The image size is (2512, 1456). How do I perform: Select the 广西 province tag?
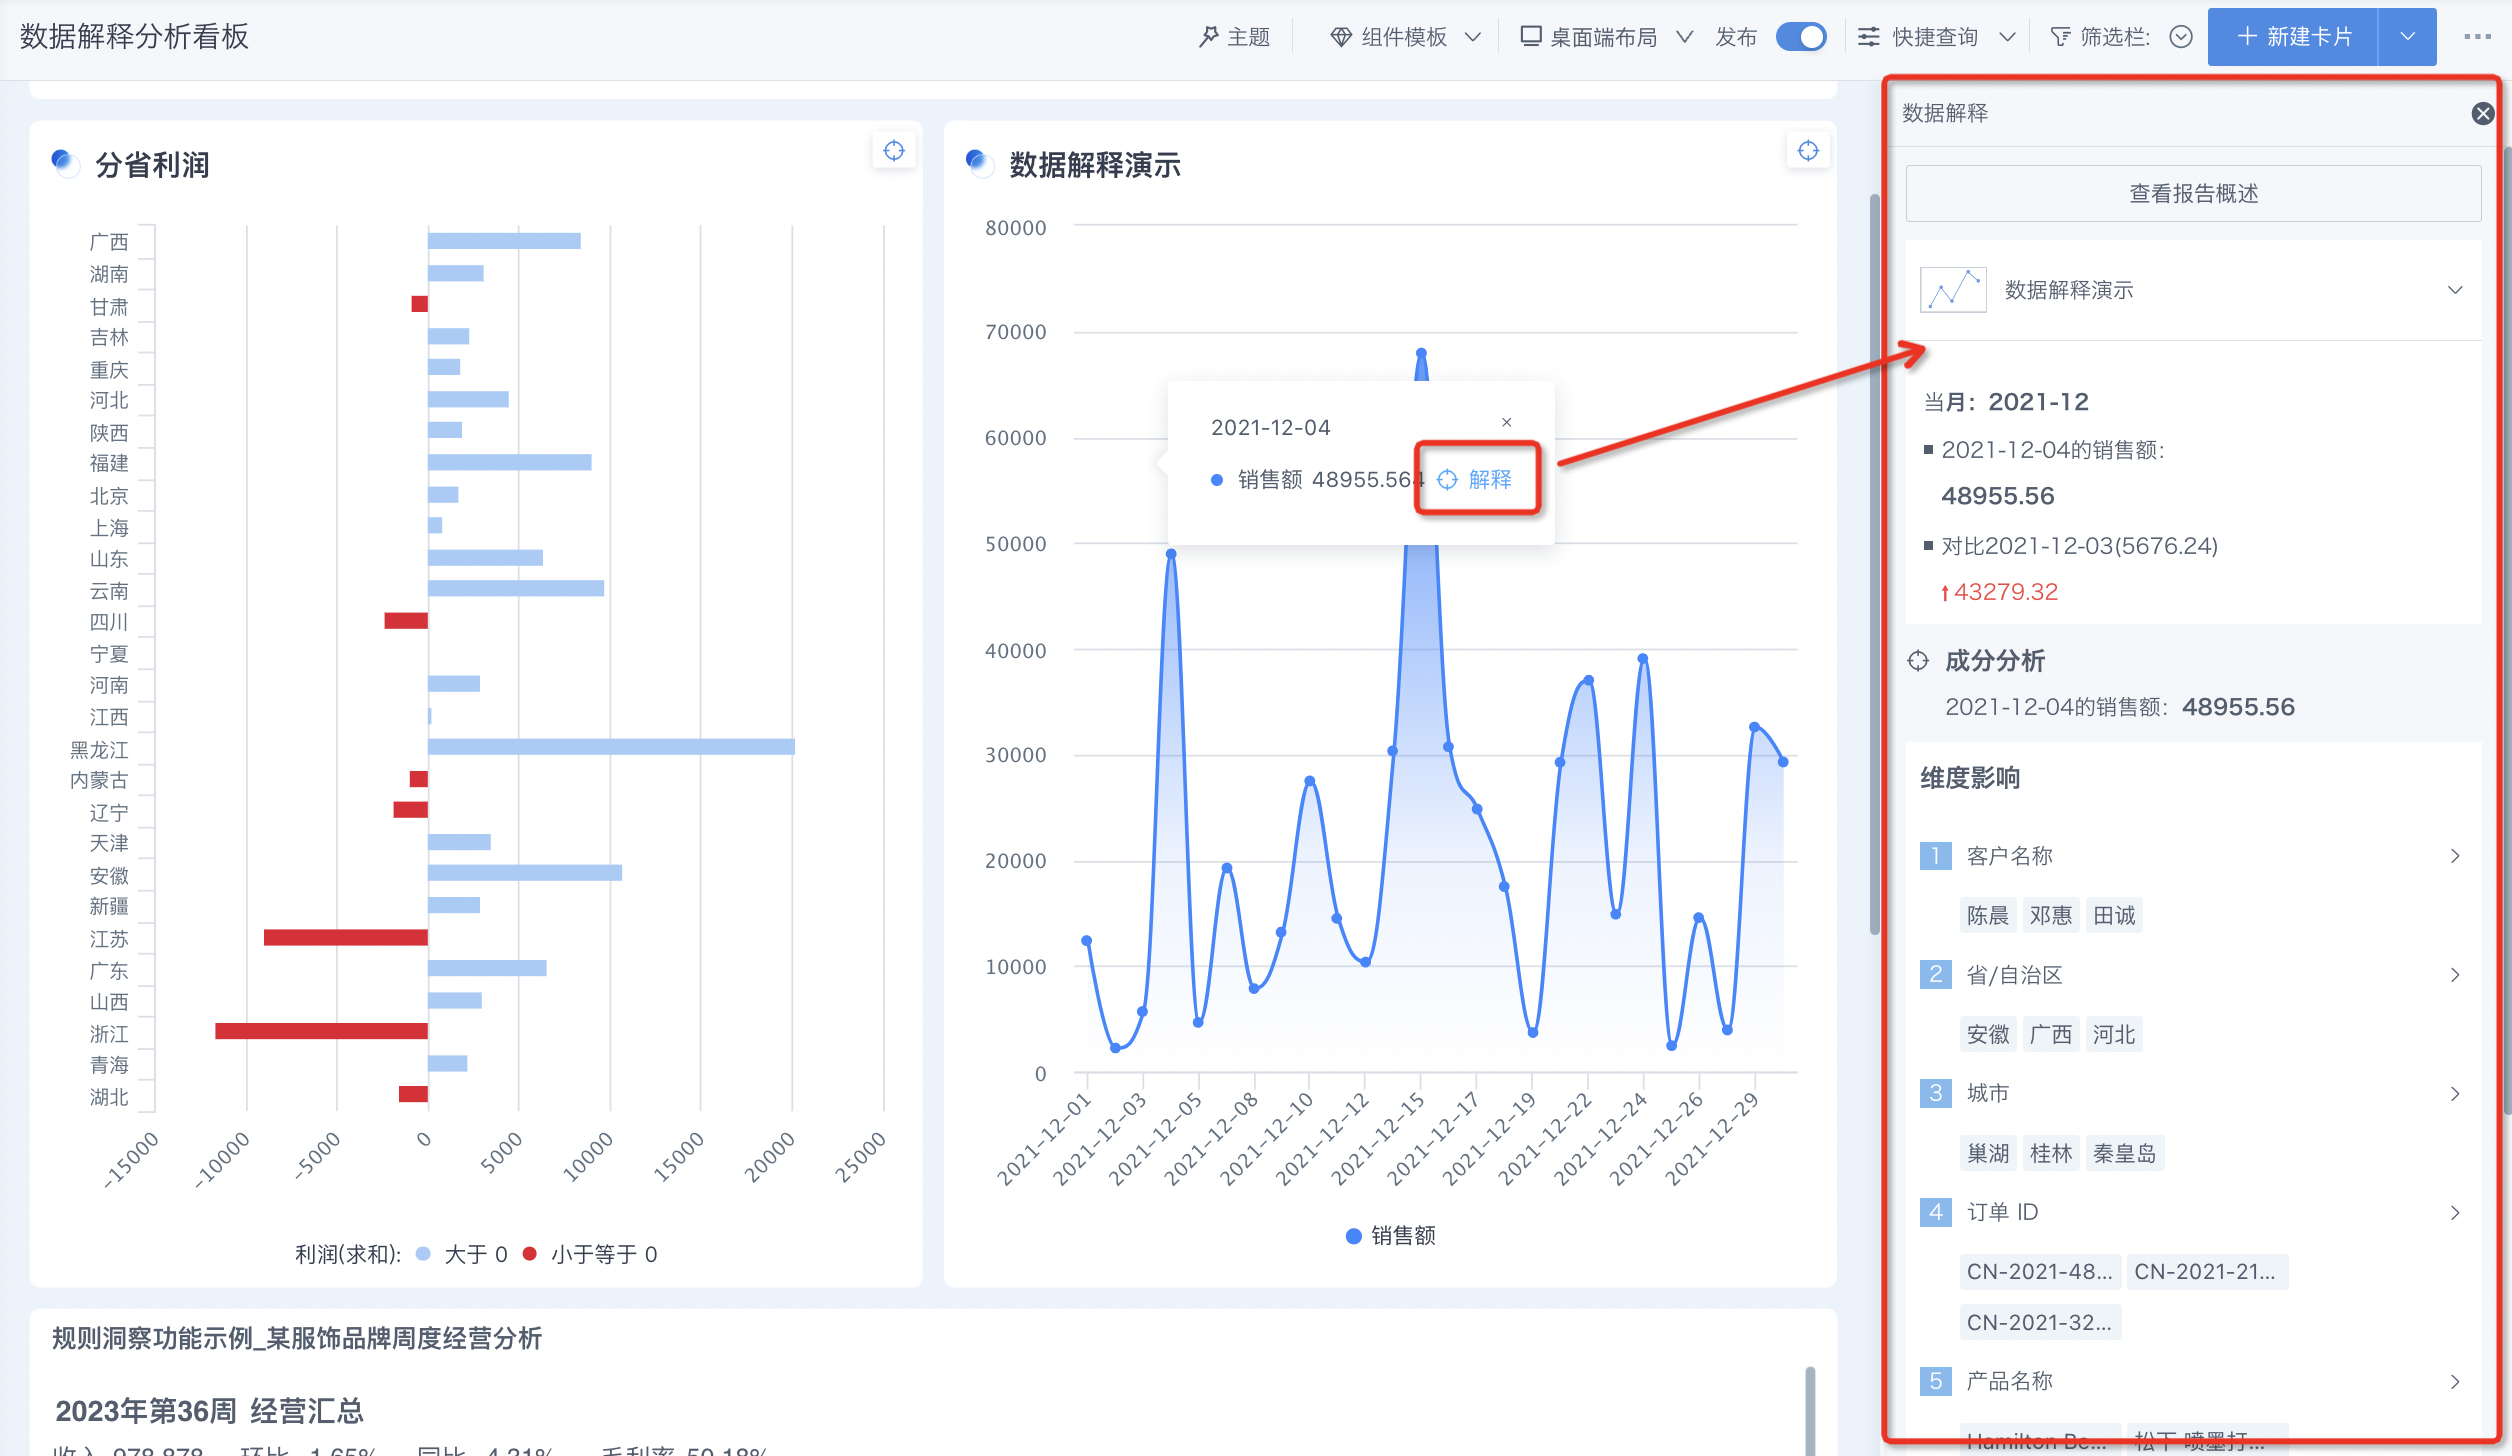[x=2050, y=1034]
